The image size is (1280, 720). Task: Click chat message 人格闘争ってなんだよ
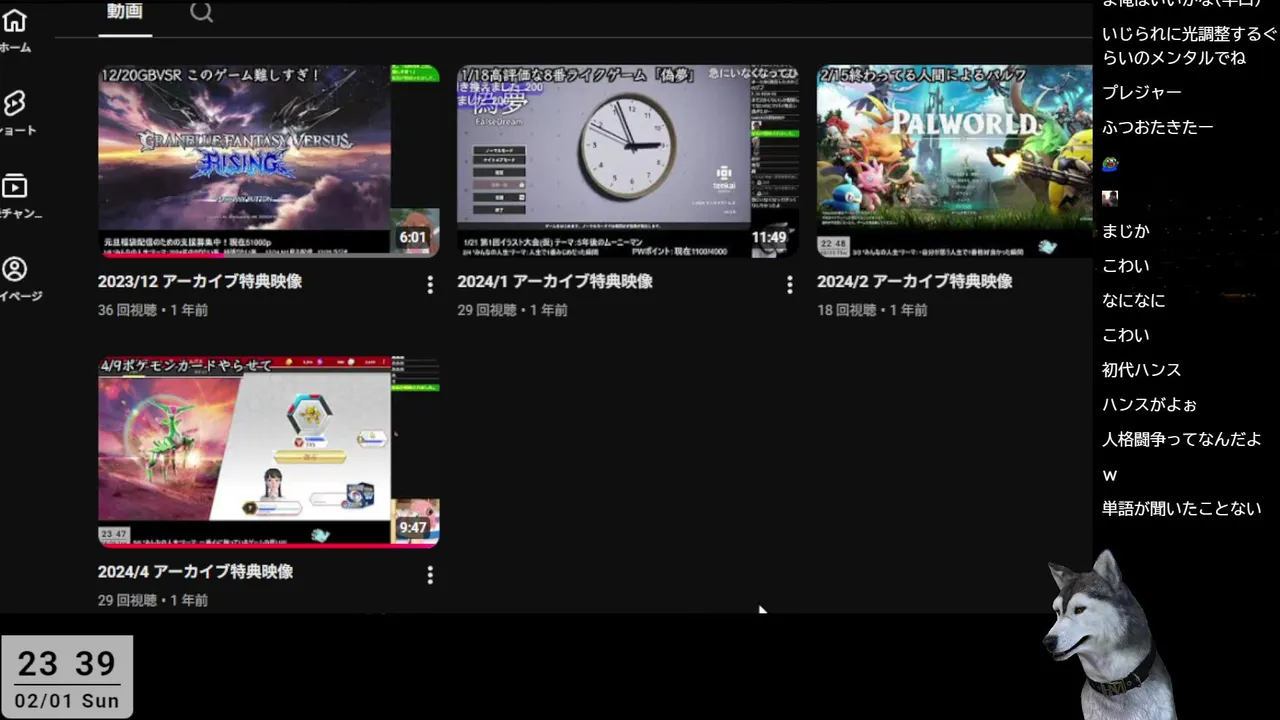(1182, 439)
